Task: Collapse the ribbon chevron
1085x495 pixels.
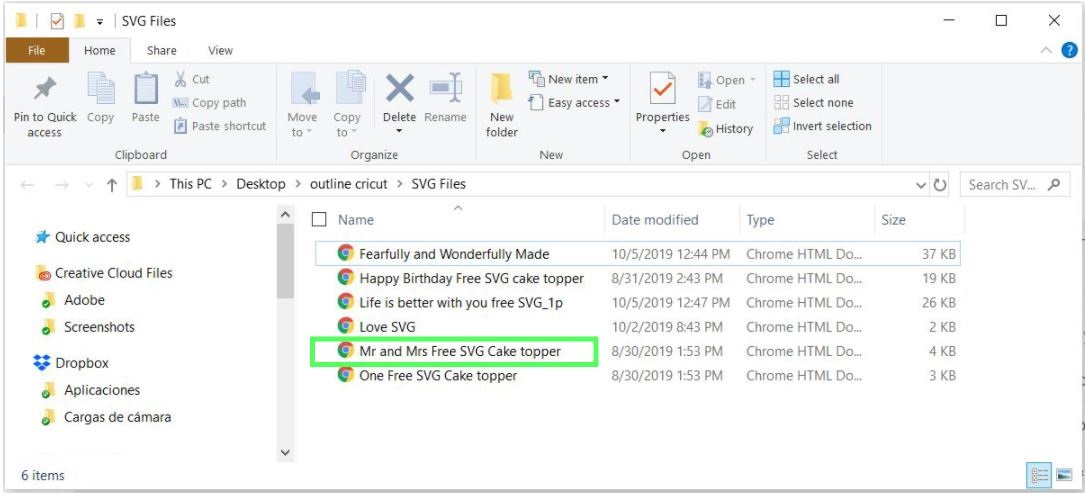Action: 1046,50
